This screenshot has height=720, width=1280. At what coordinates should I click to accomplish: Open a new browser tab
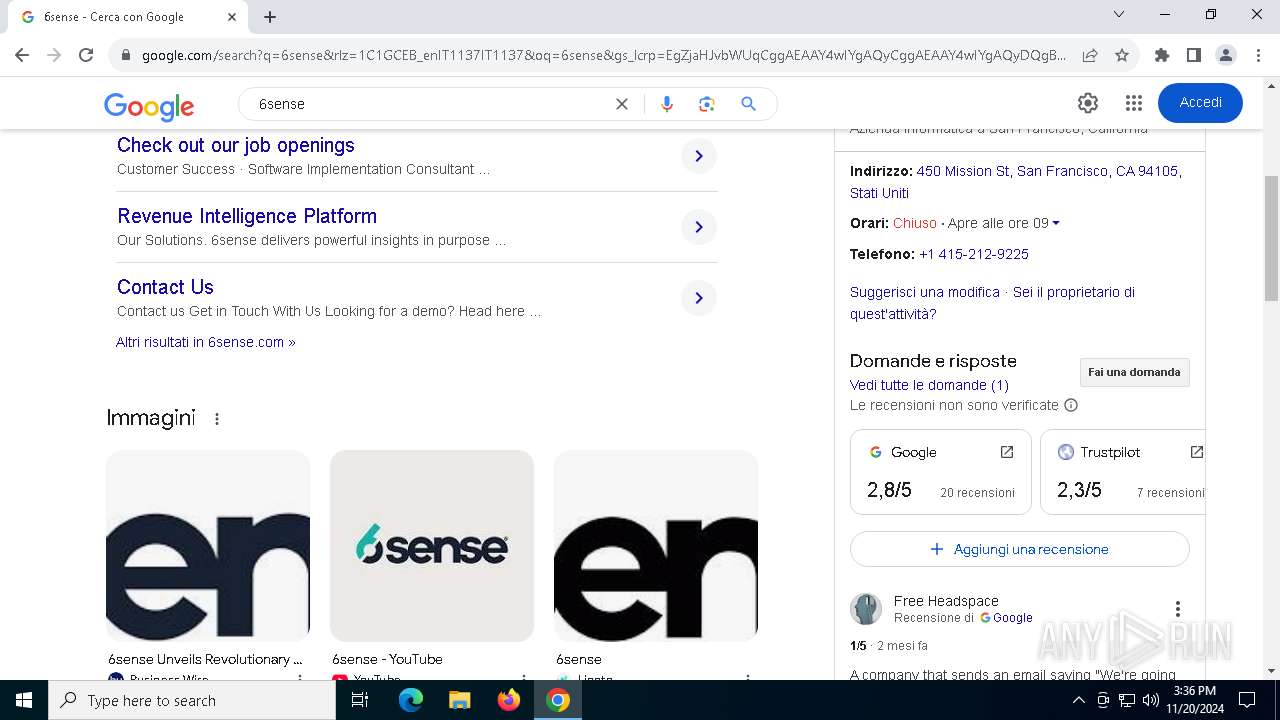(270, 17)
